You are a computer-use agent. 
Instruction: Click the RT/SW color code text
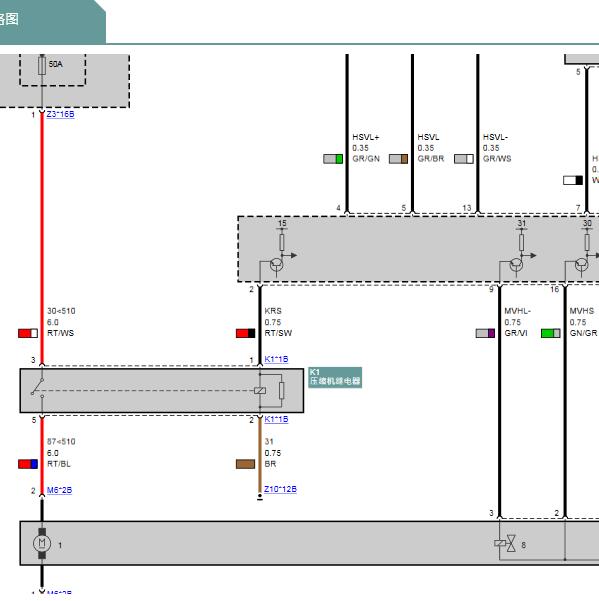(278, 333)
